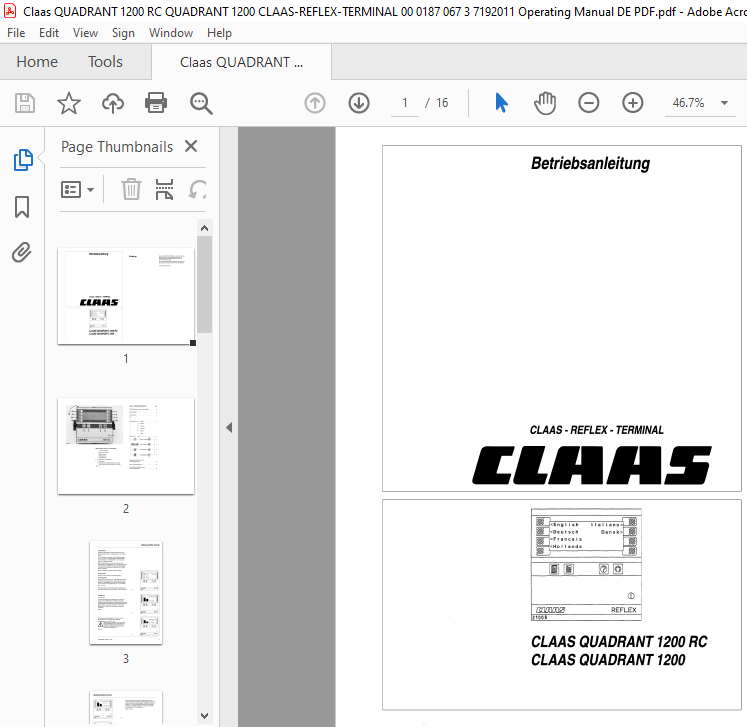
Task: Go to previous page arrow
Action: coord(315,103)
